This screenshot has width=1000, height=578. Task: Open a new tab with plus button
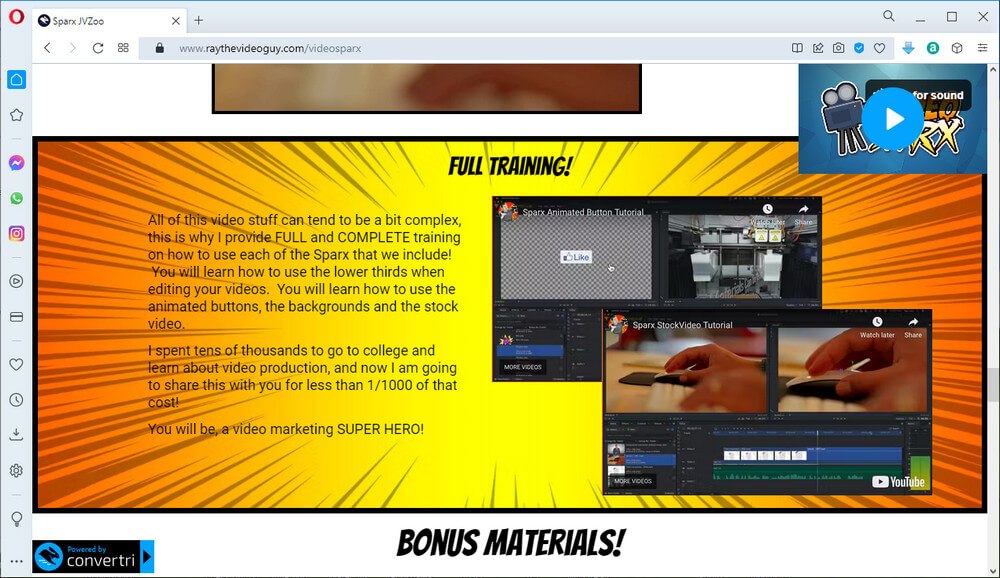(199, 20)
